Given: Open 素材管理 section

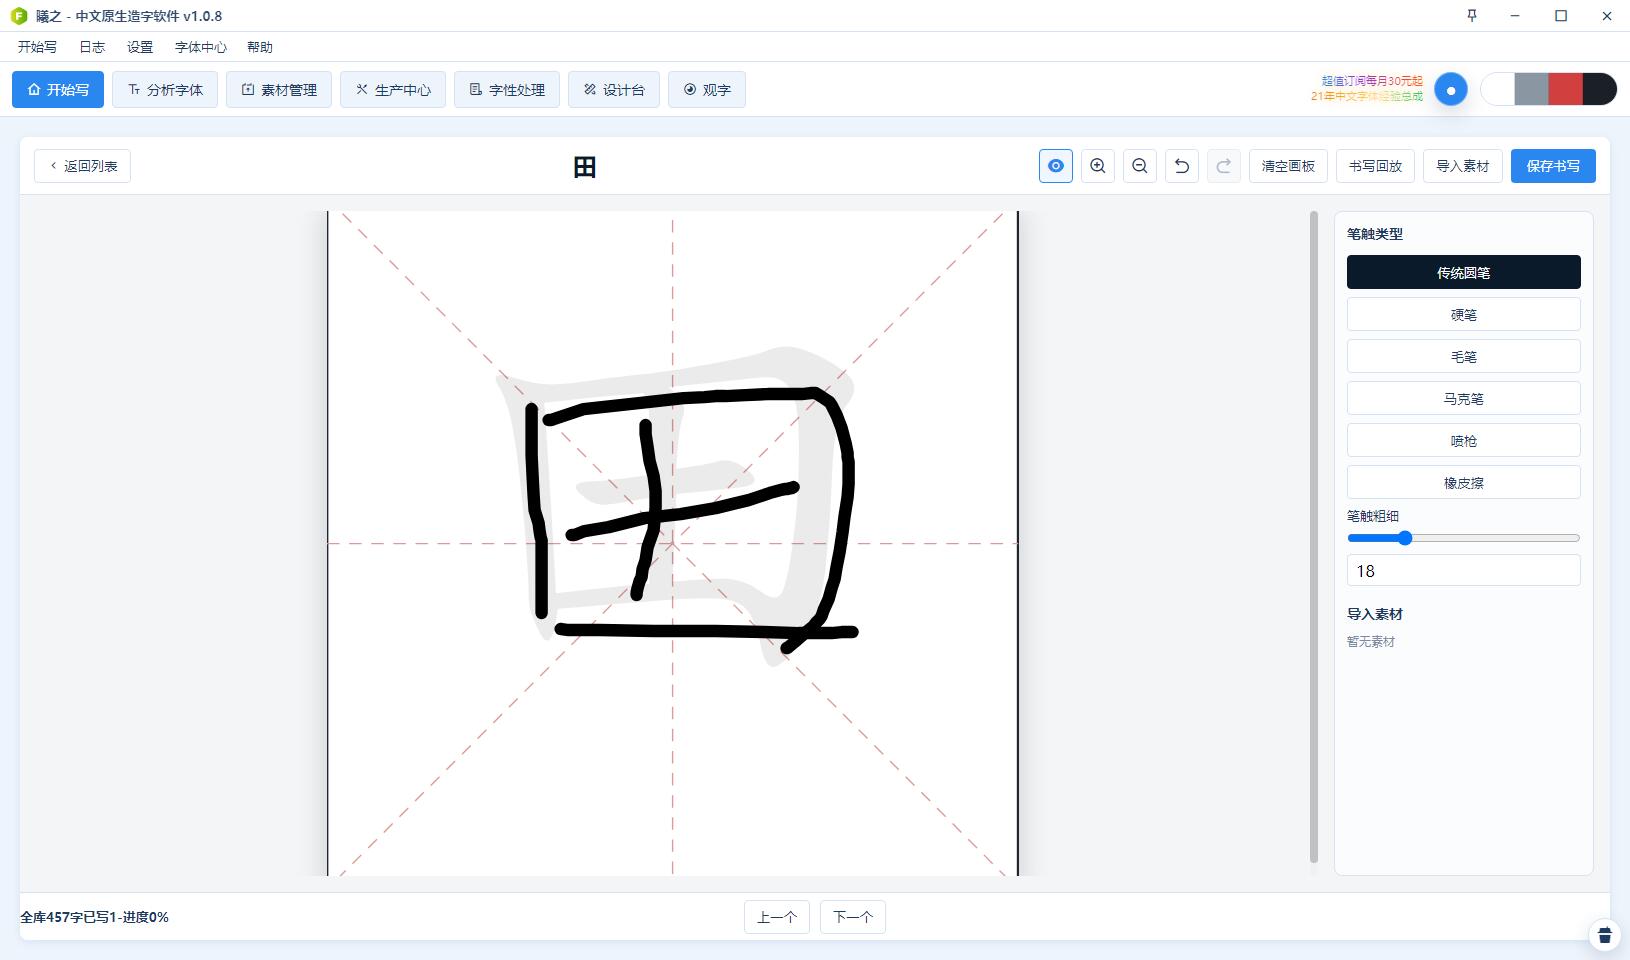Looking at the screenshot, I should (279, 89).
